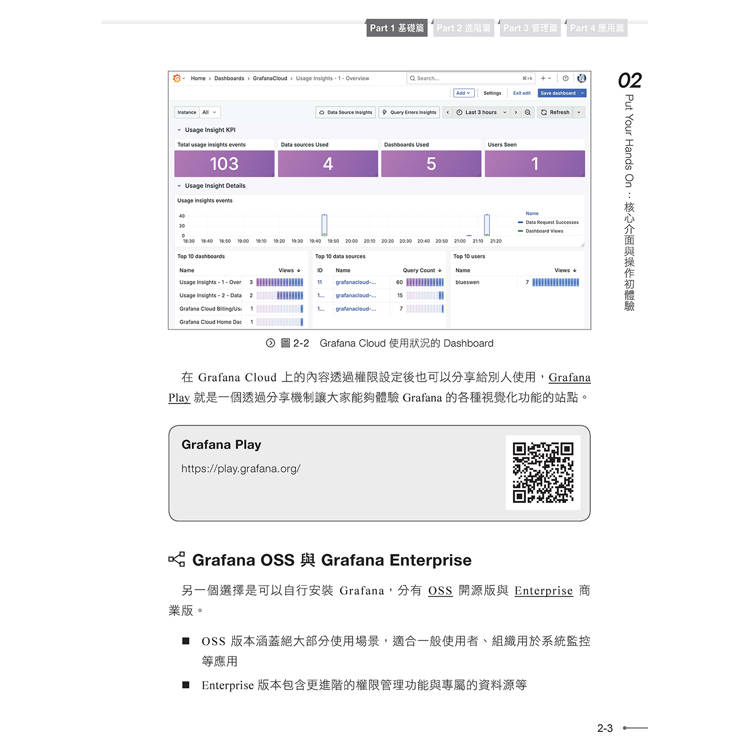Click the plus icon in top bar

[x=545, y=78]
